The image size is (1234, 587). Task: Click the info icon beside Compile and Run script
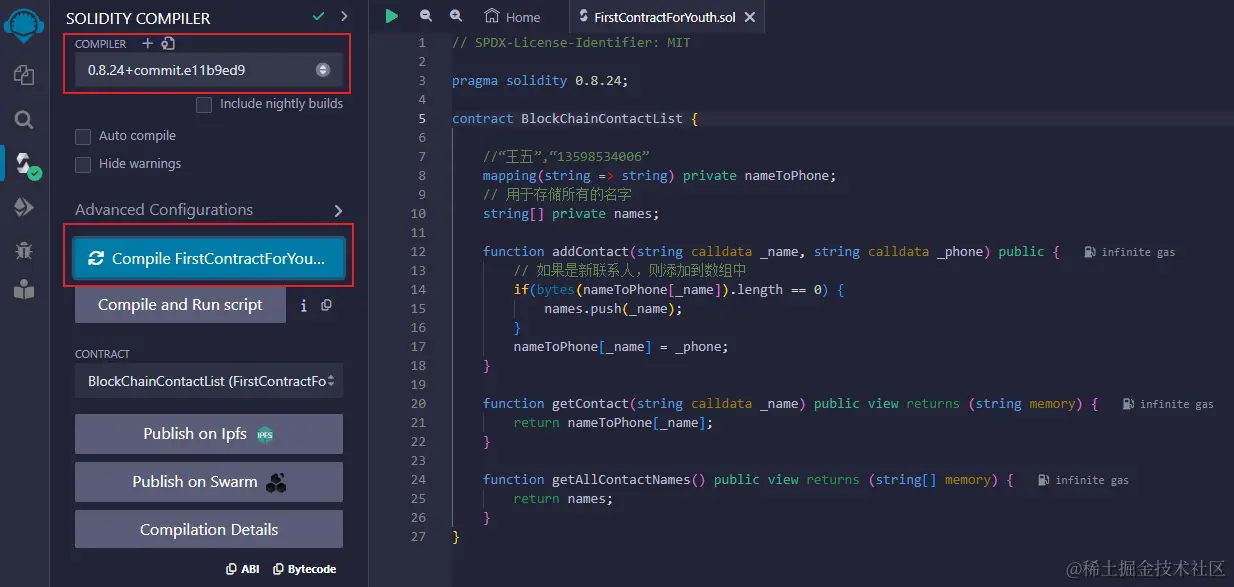pos(303,305)
